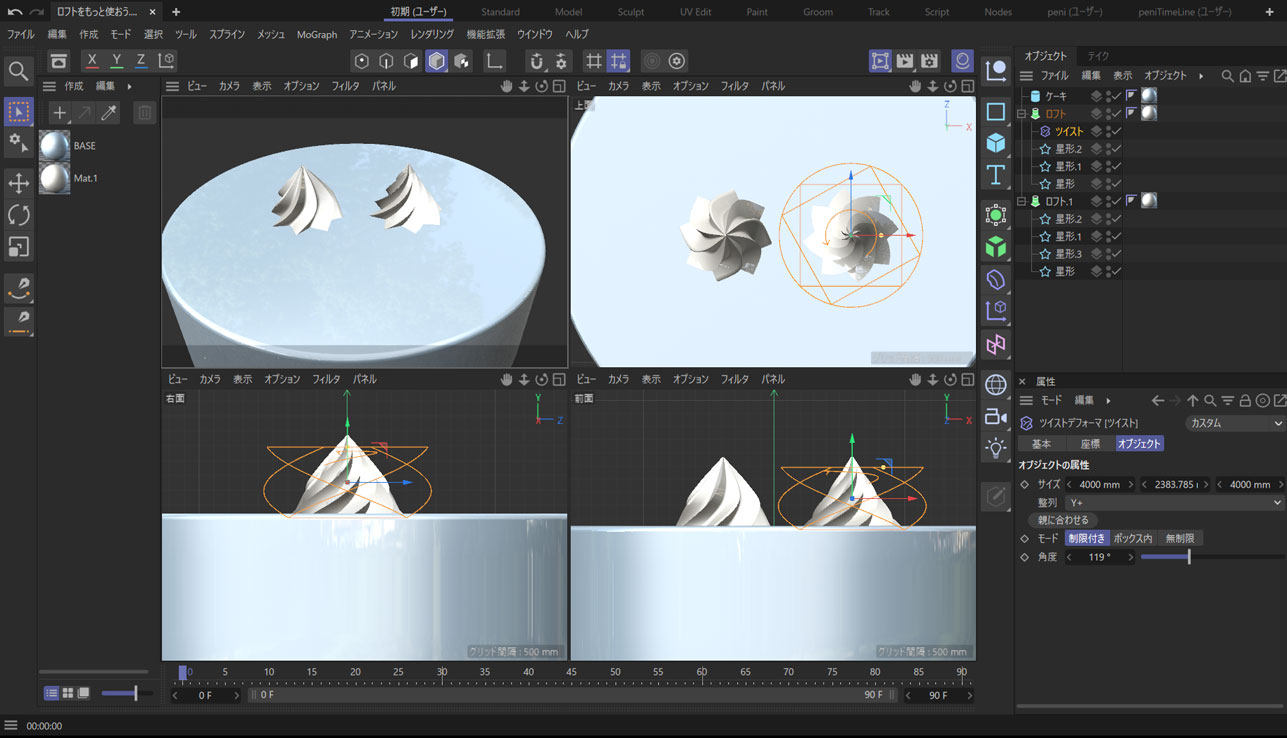Click the Light object icon

point(996,448)
